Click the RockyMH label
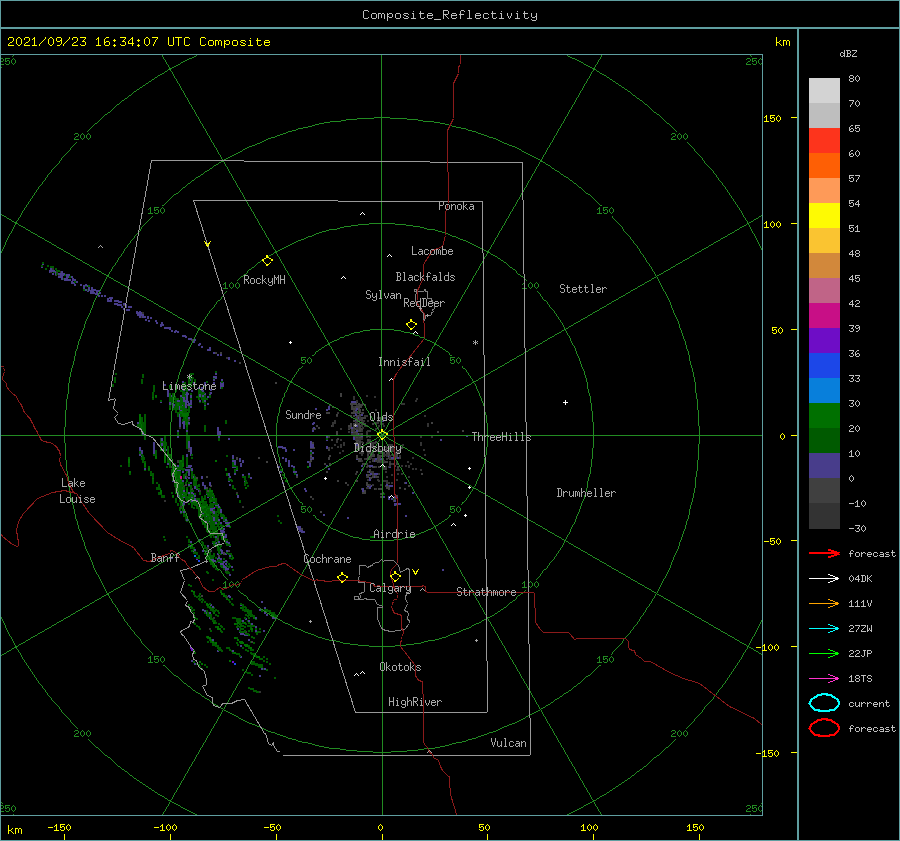 [264, 280]
